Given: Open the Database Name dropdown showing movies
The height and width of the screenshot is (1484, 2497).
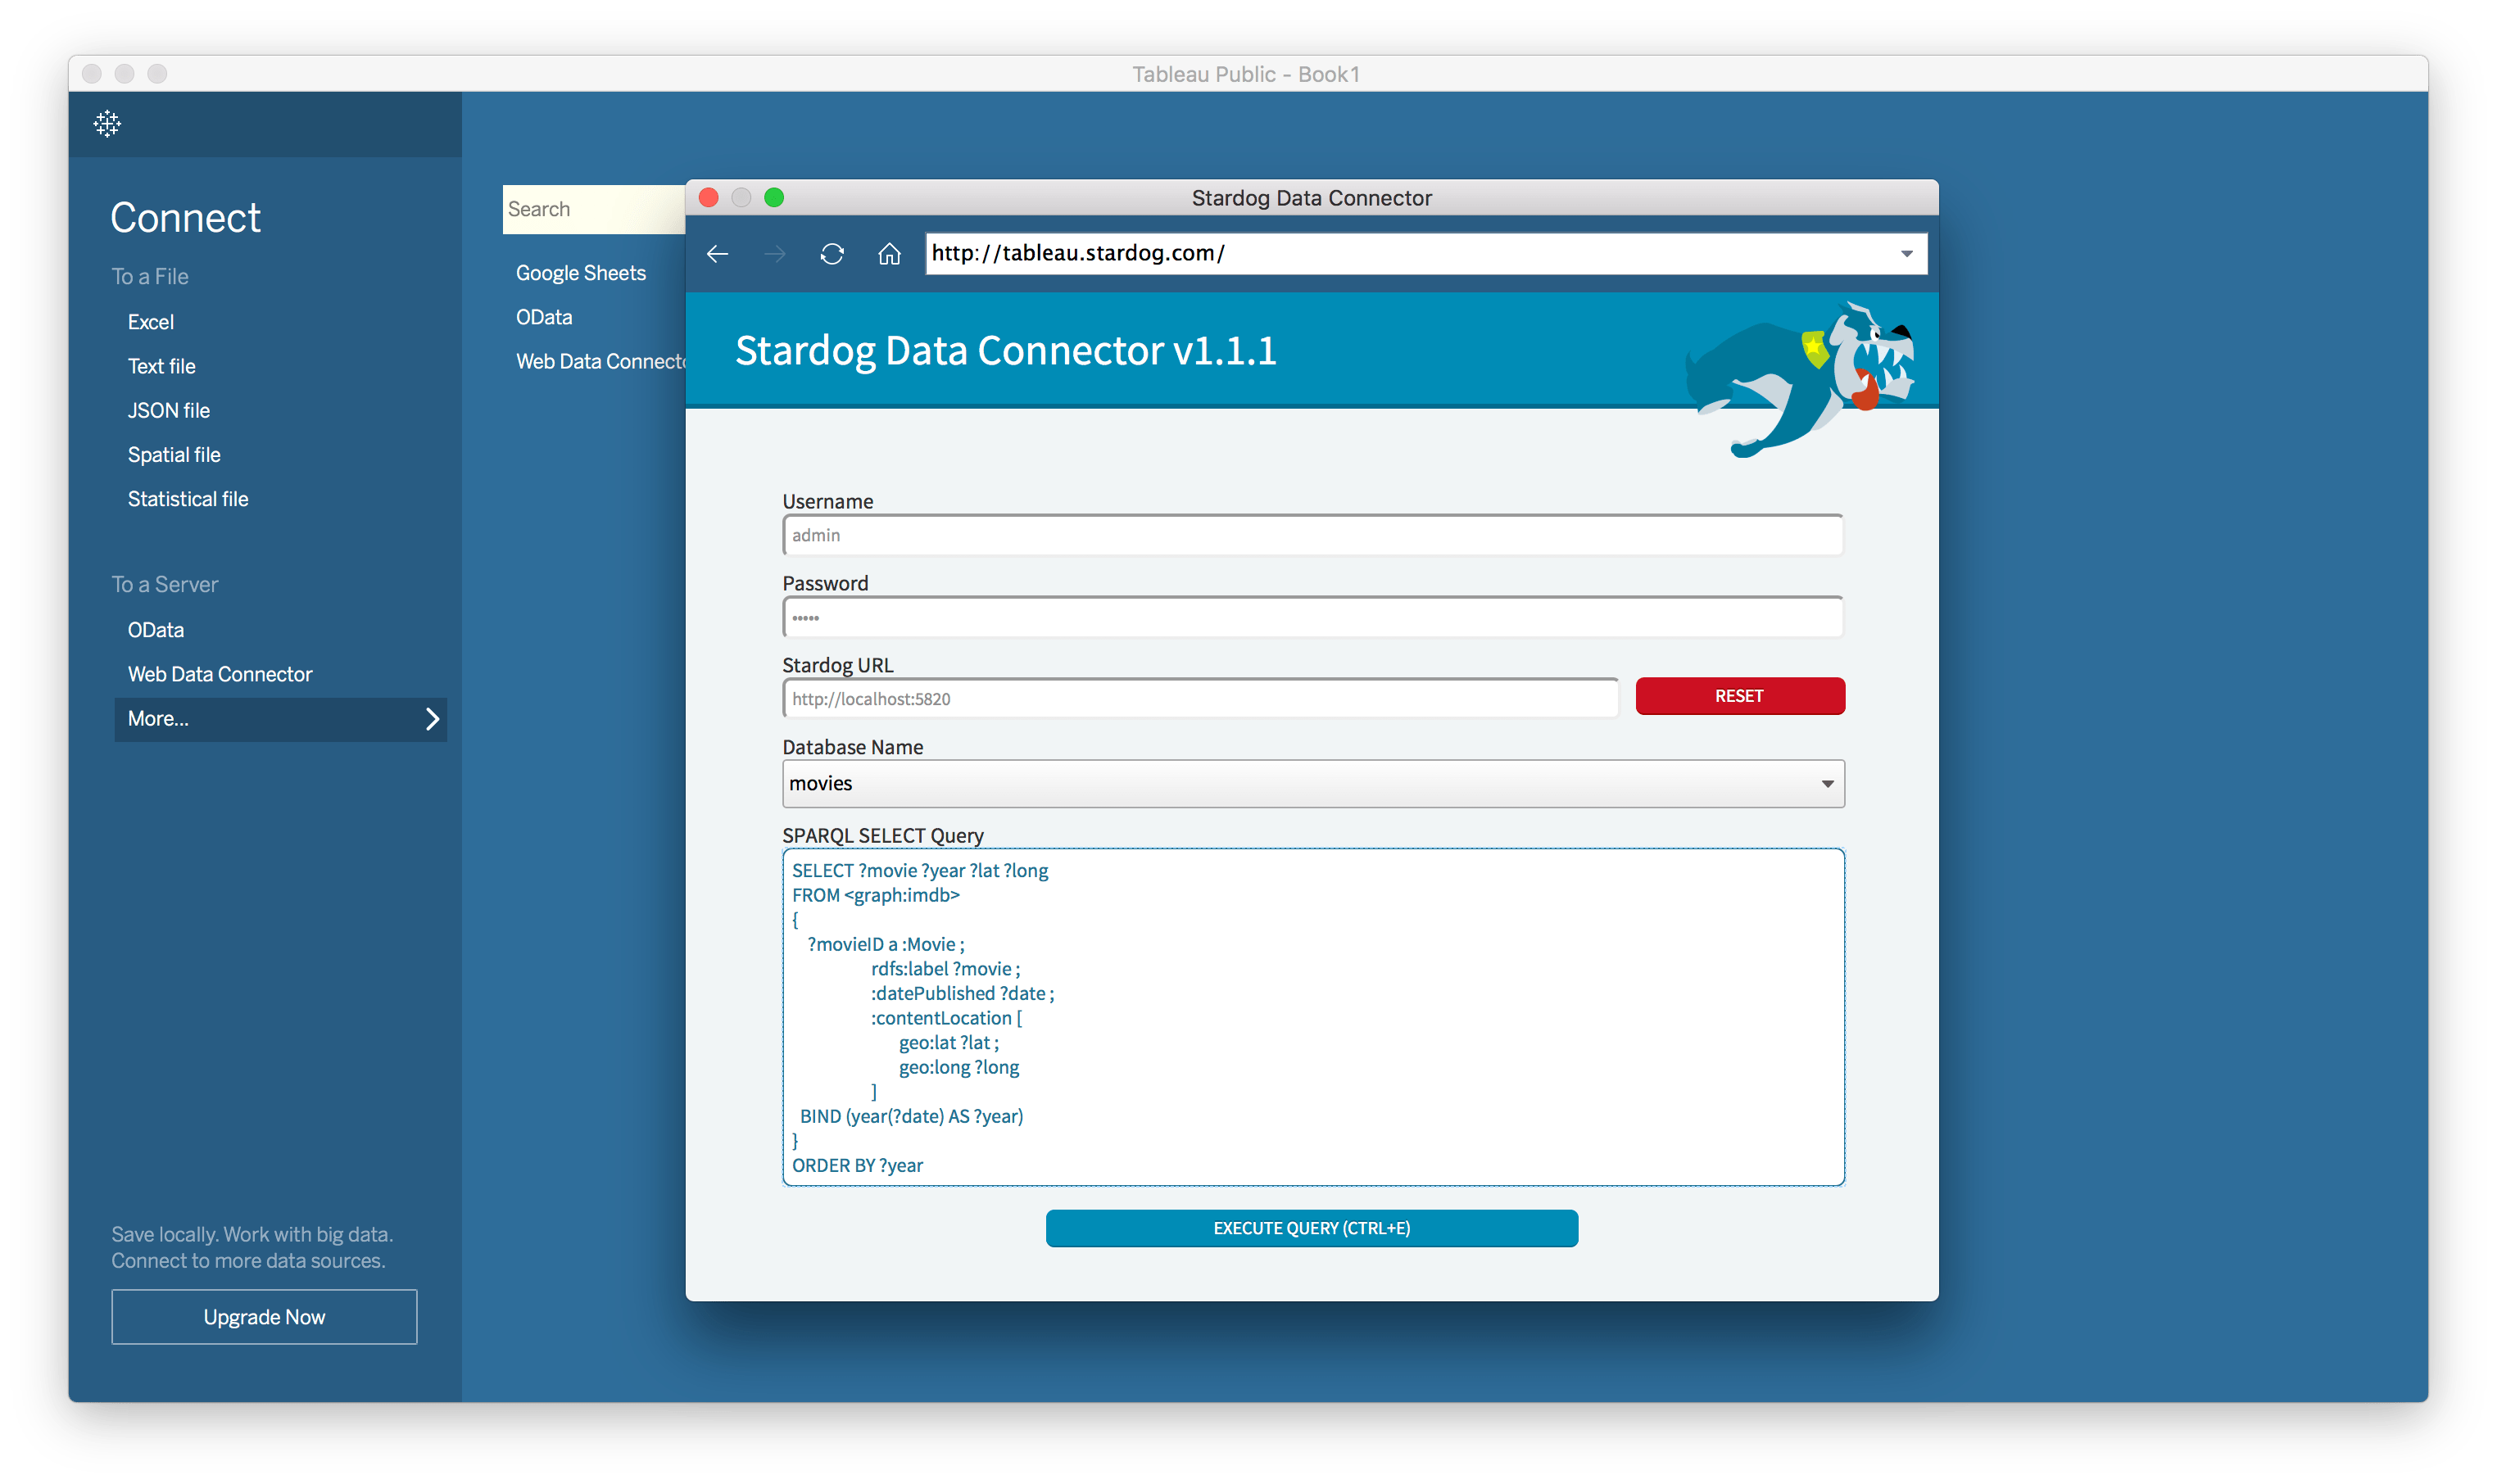Looking at the screenshot, I should pyautogui.click(x=1313, y=784).
